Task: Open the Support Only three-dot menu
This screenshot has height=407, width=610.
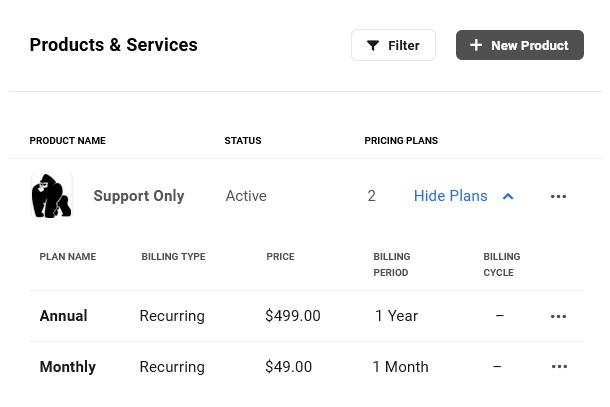Action: pos(558,196)
